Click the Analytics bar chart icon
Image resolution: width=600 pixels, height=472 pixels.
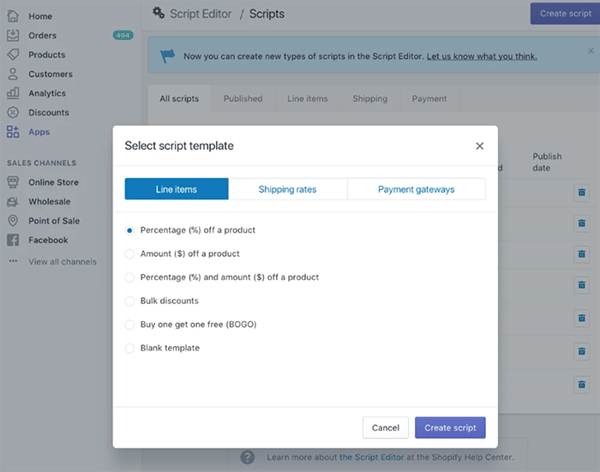pyautogui.click(x=13, y=93)
